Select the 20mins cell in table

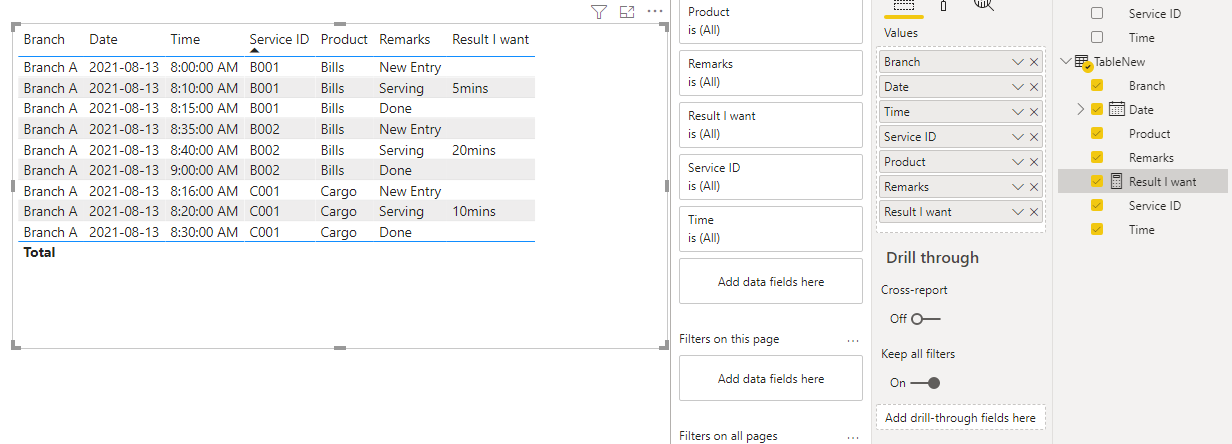point(474,150)
